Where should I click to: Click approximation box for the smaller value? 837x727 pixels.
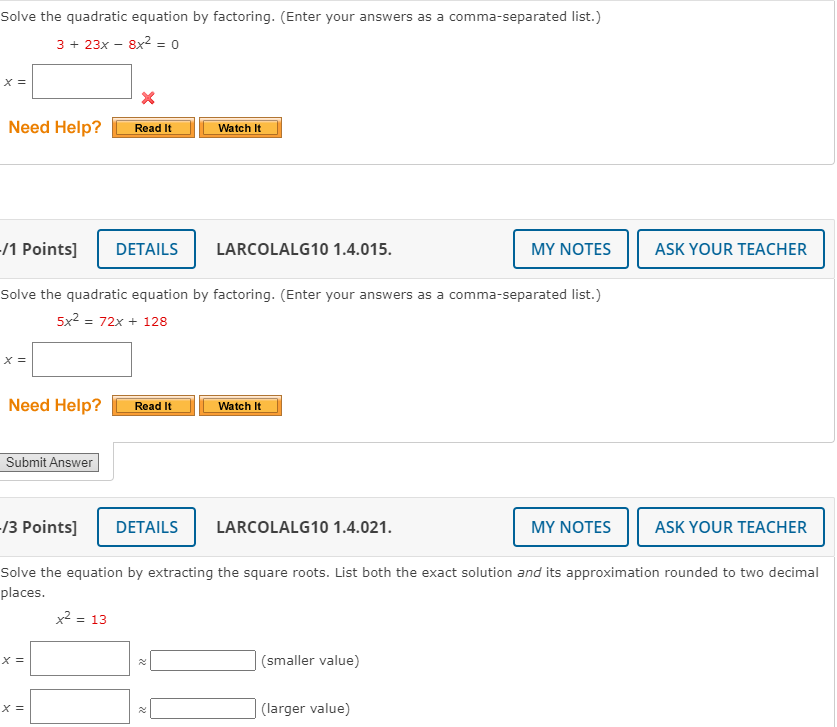pos(203,661)
